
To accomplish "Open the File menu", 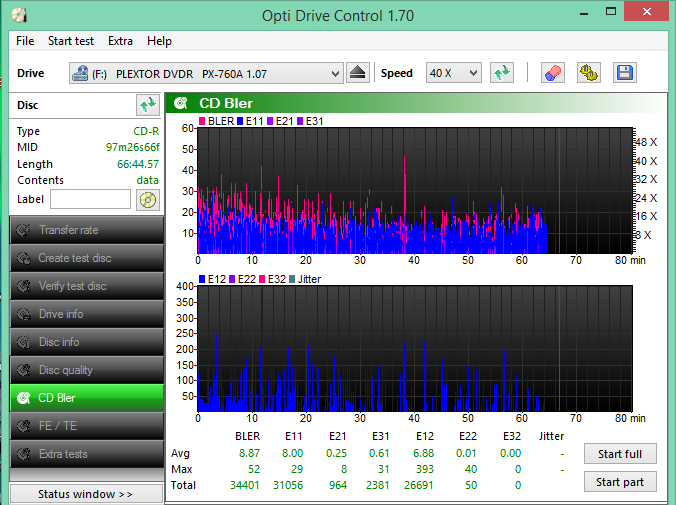I will pyautogui.click(x=25, y=41).
